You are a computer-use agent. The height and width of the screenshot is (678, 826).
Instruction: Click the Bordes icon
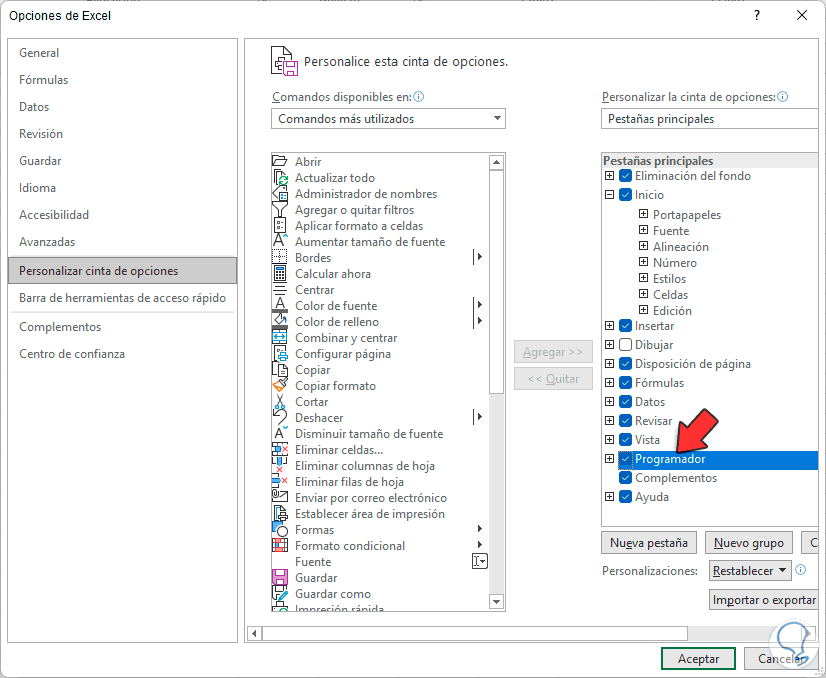coord(279,258)
